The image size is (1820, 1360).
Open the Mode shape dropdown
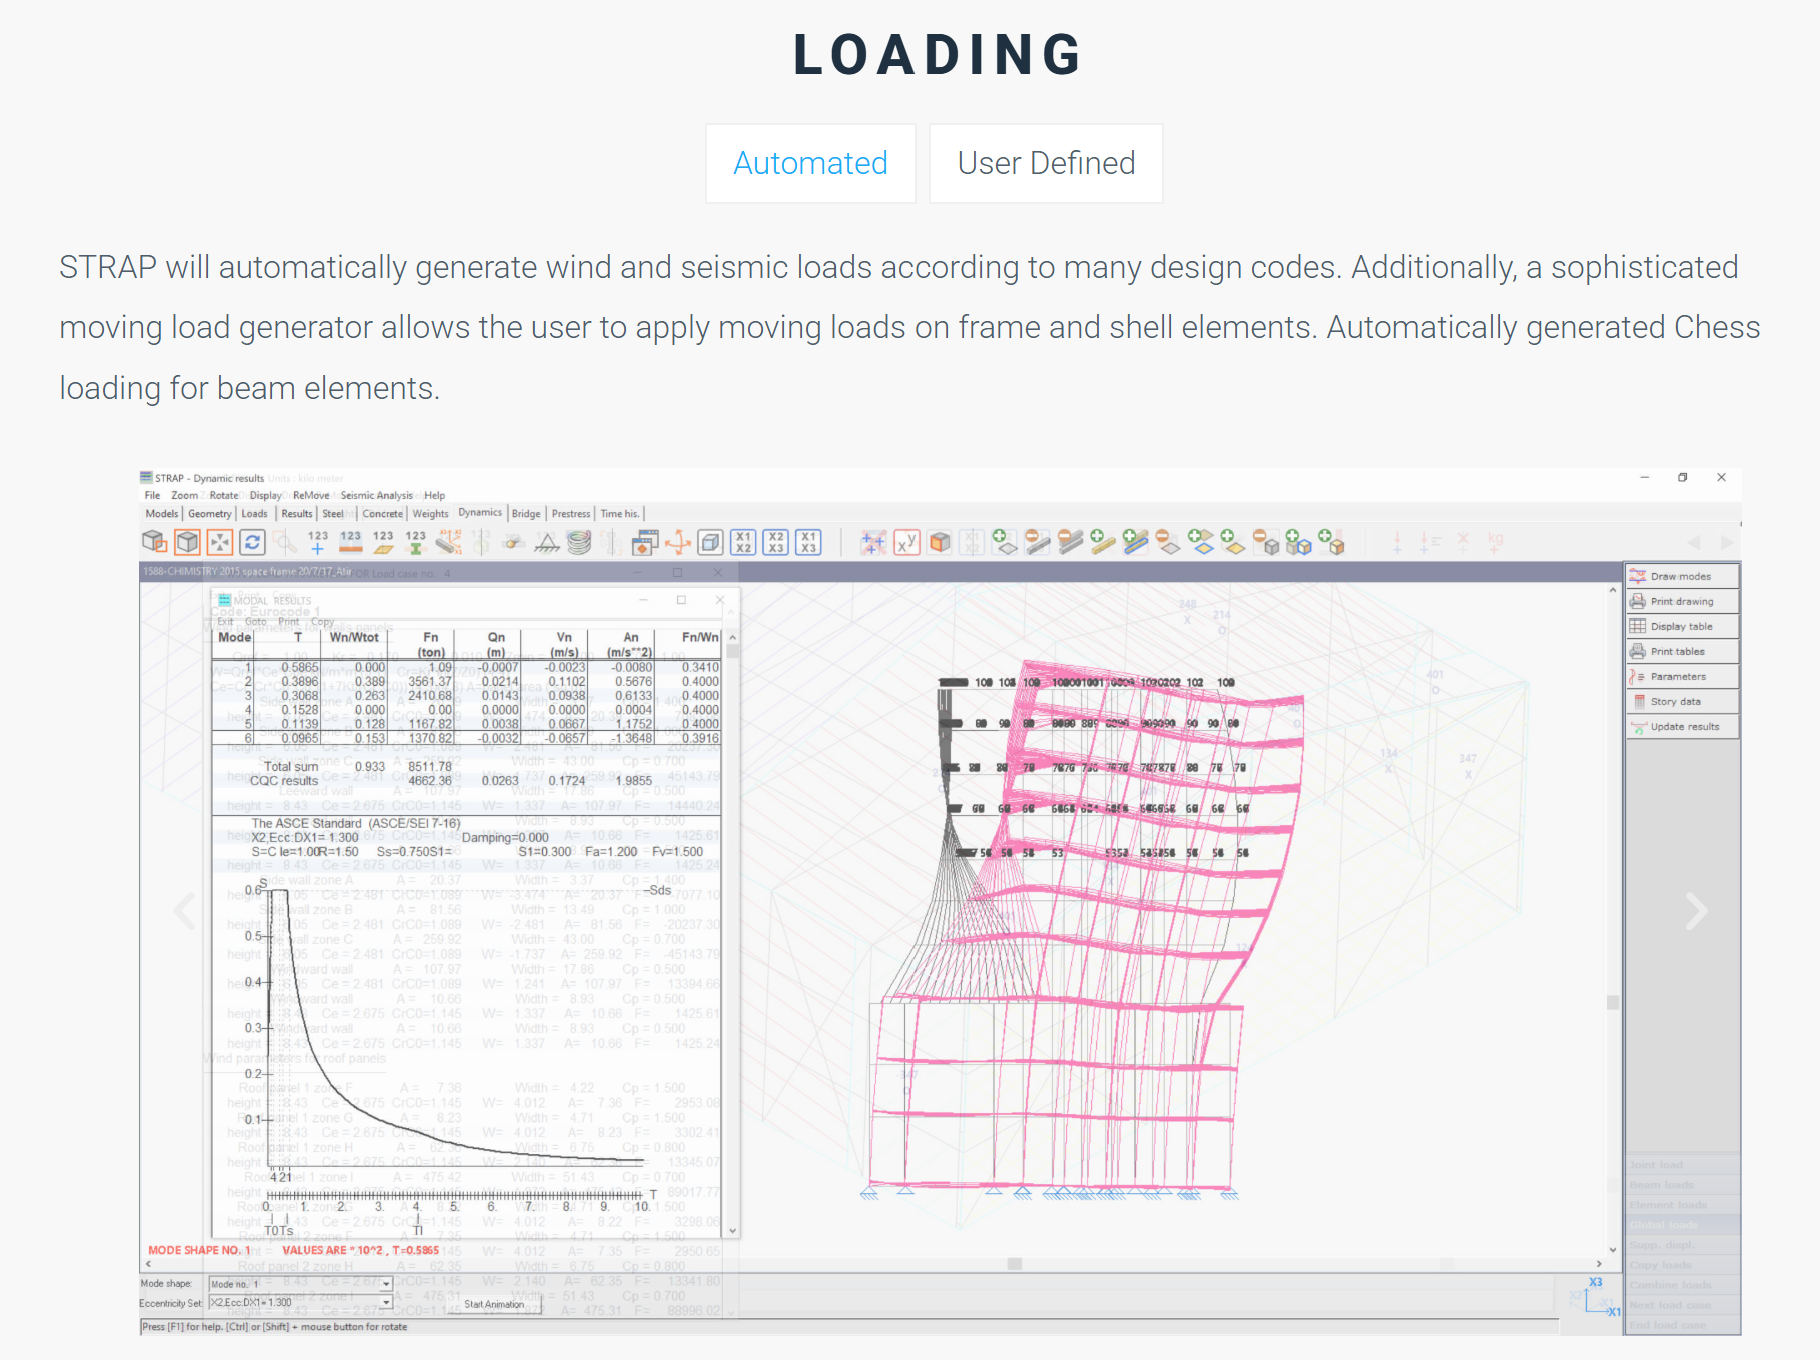(386, 1284)
